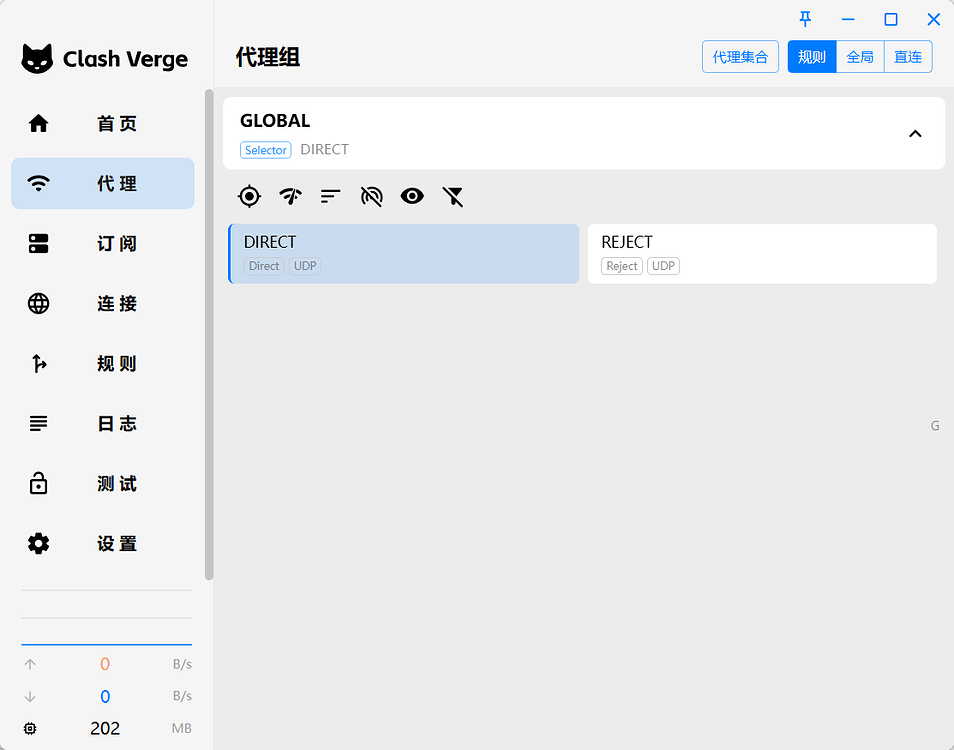Click the download arrow icon
Screen dimensions: 954x750
pyautogui.click(x=30, y=696)
